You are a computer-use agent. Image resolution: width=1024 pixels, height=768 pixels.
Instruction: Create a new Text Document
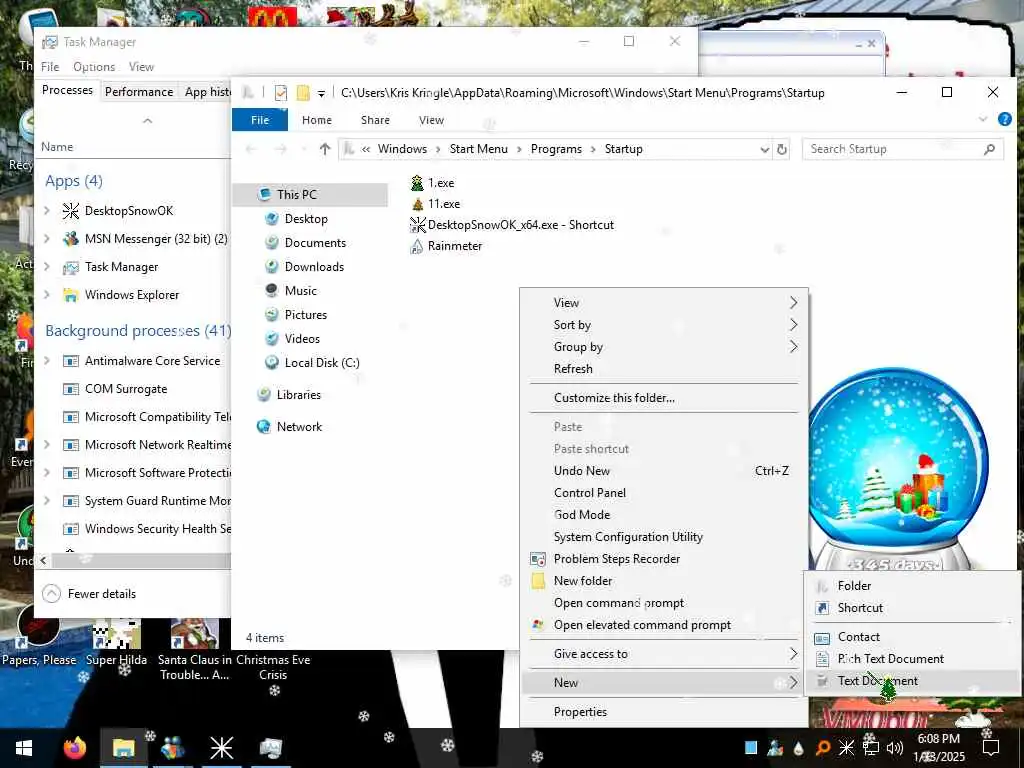click(x=912, y=681)
